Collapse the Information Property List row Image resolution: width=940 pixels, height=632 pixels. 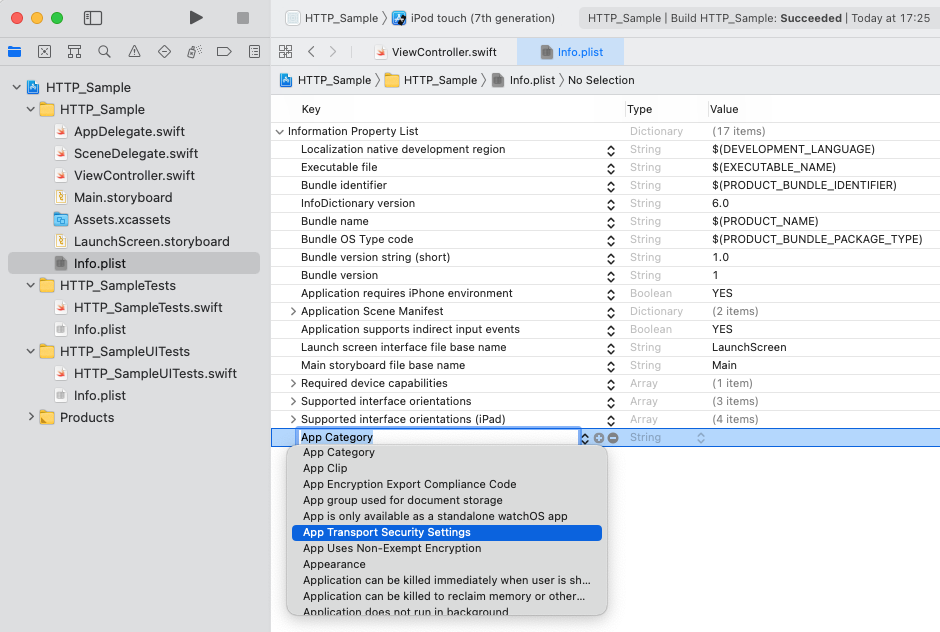280,131
